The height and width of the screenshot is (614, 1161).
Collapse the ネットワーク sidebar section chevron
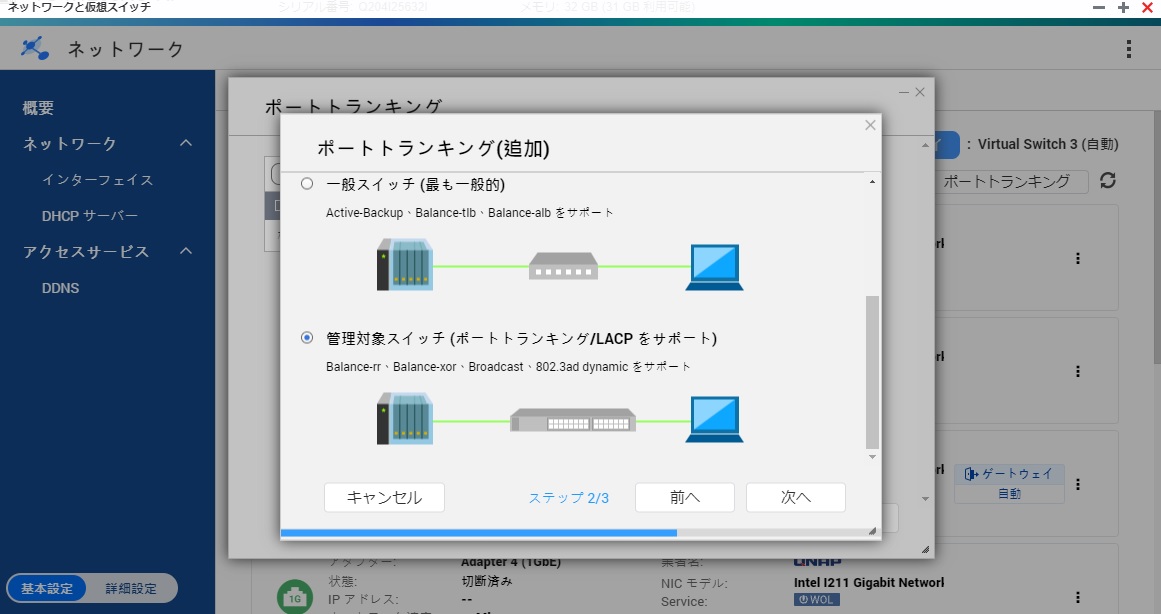point(186,144)
